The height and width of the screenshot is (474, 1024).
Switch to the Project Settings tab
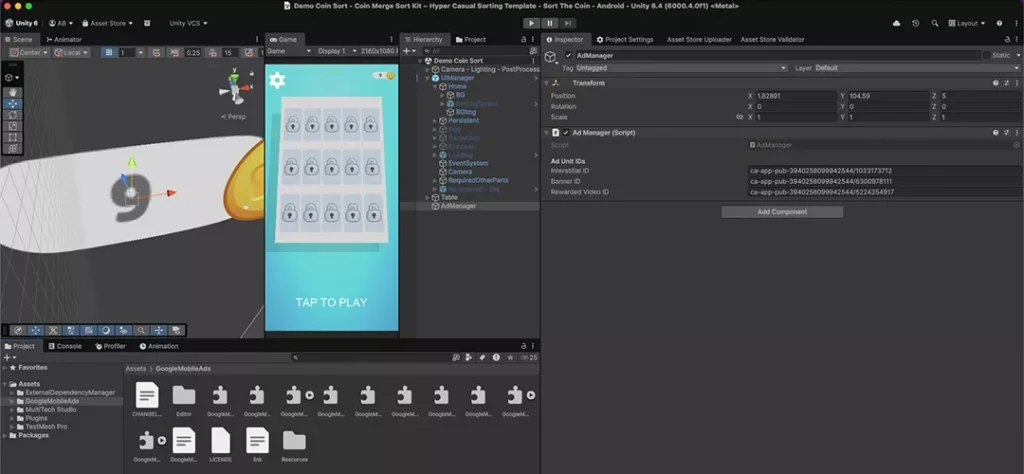tap(625, 39)
